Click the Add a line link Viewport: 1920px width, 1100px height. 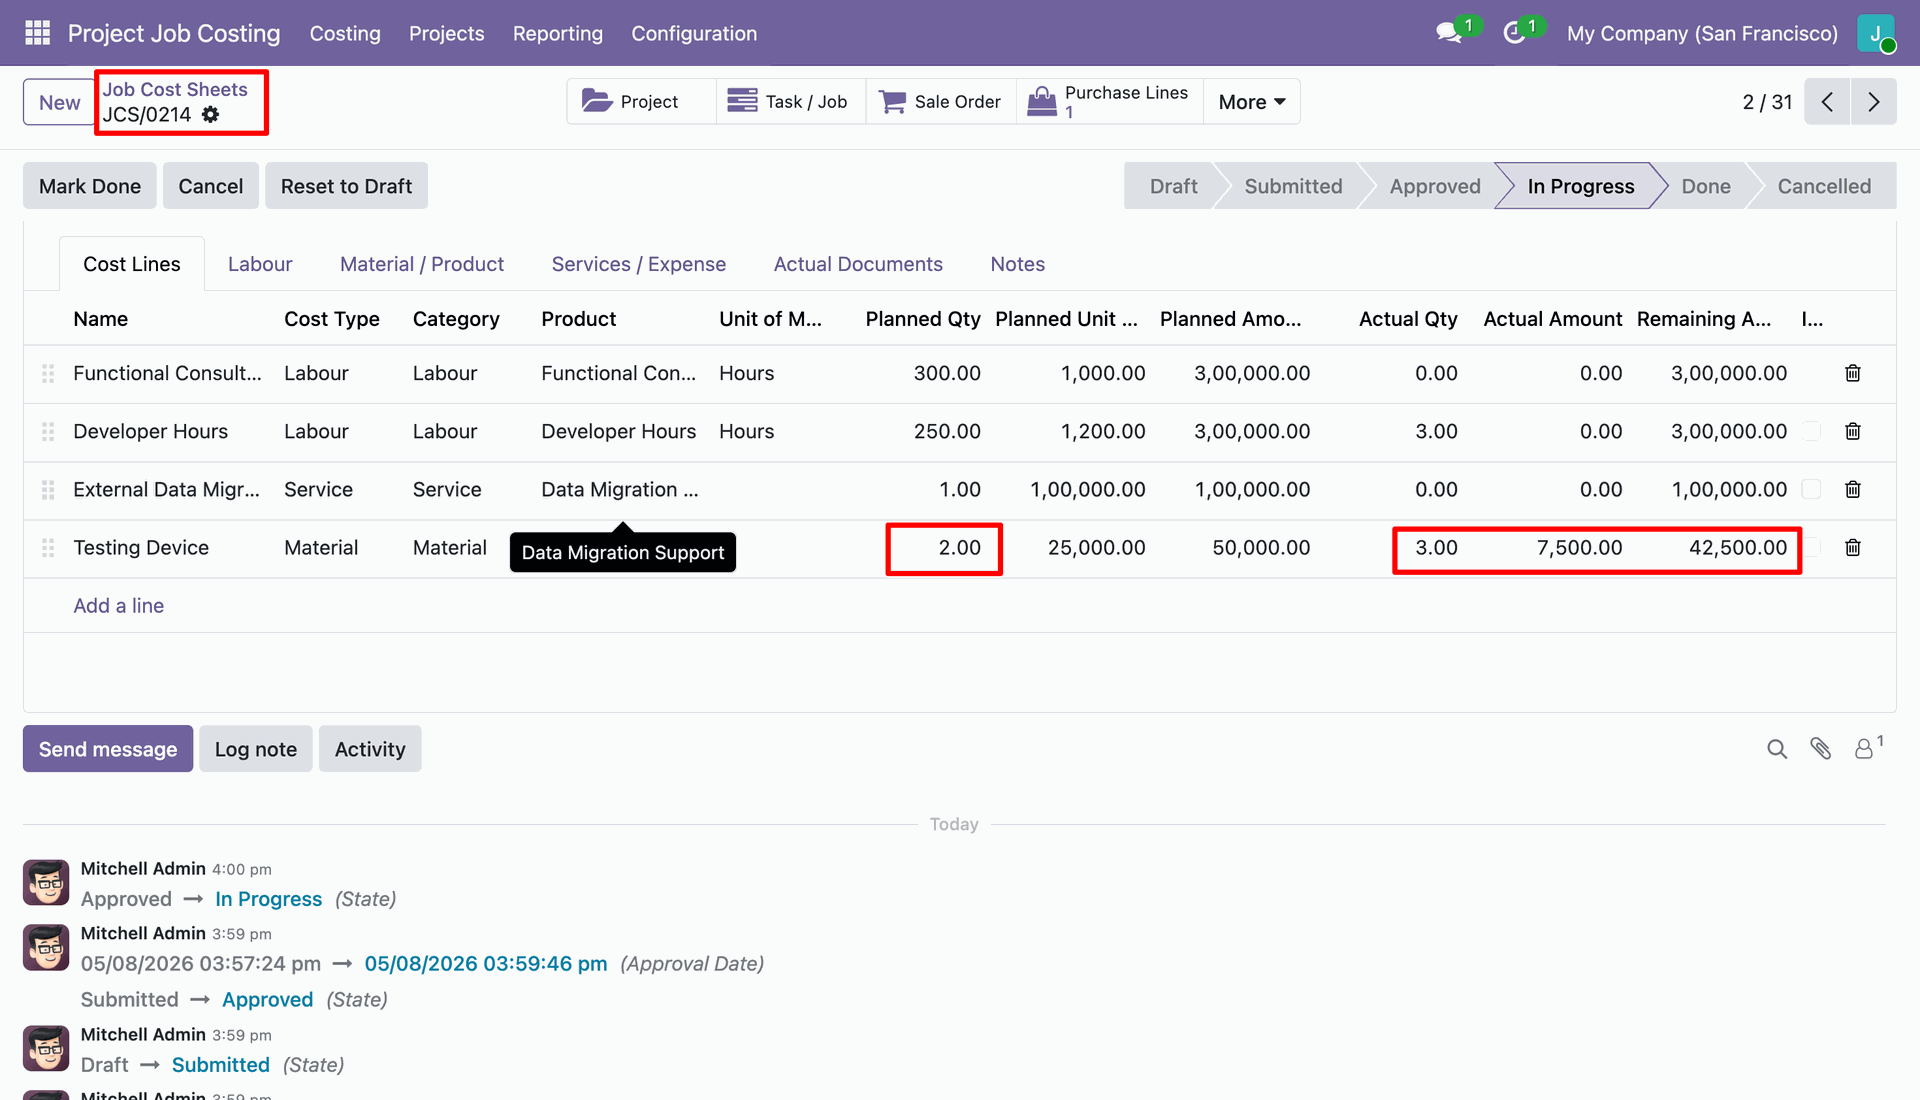[x=118, y=606]
